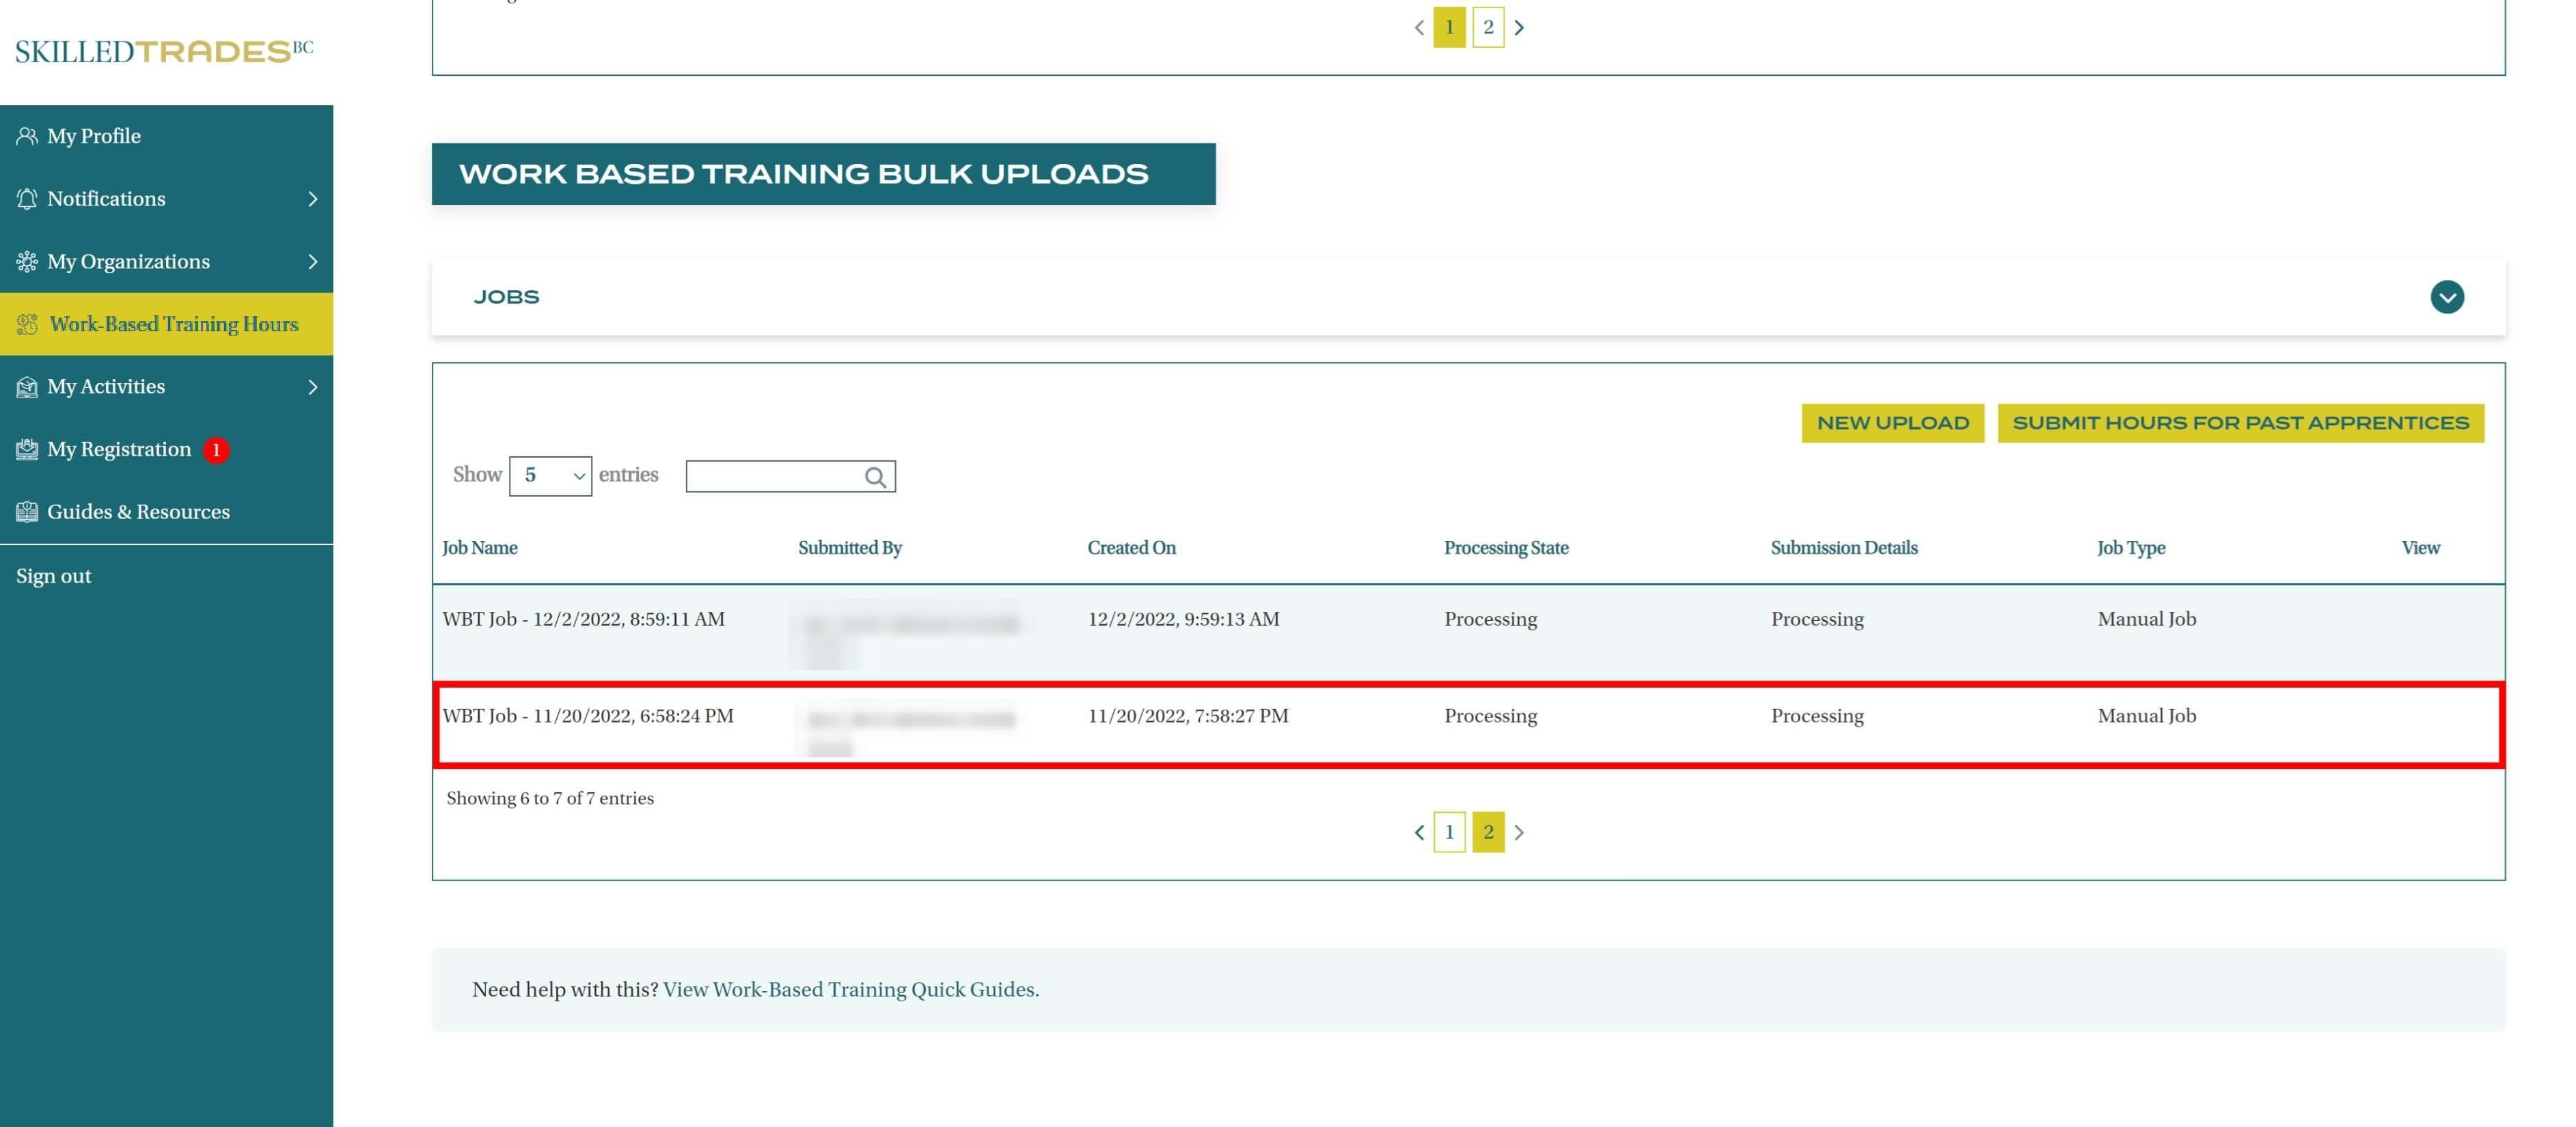Open View Work-Based Training Quick Guides link
Viewport: 2576px width, 1127px height.
click(850, 989)
